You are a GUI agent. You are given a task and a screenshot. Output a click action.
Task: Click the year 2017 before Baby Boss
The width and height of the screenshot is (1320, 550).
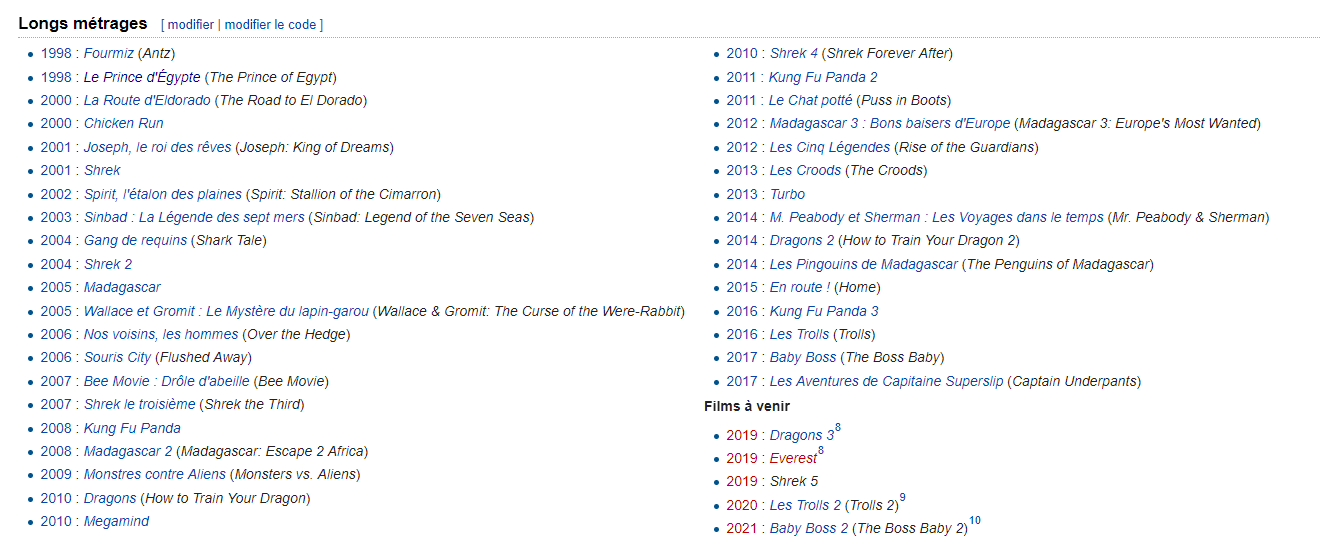742,357
